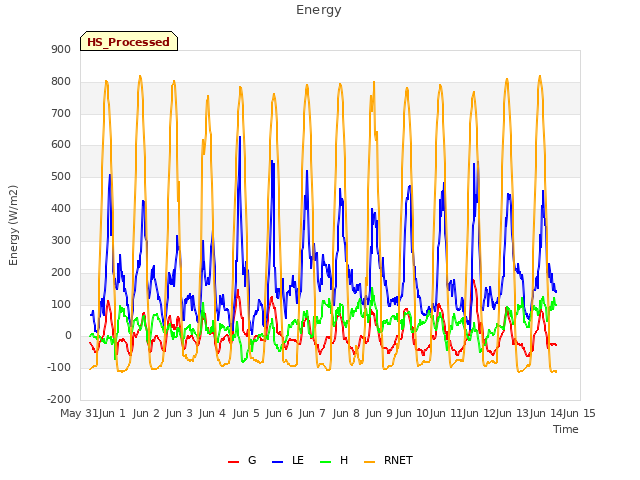The height and width of the screenshot is (480, 640).
Task: Click the G legend entry
Action: 242,460
